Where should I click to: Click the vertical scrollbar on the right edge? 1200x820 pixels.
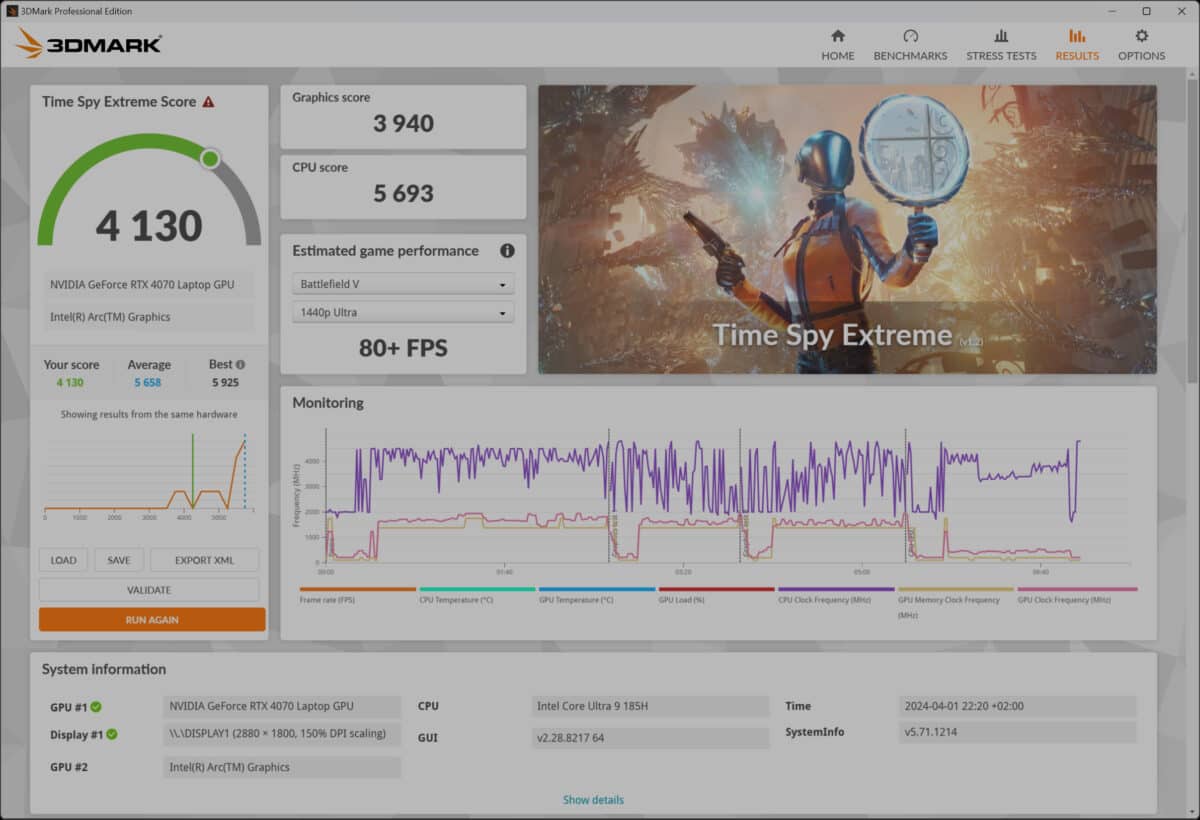click(1192, 230)
